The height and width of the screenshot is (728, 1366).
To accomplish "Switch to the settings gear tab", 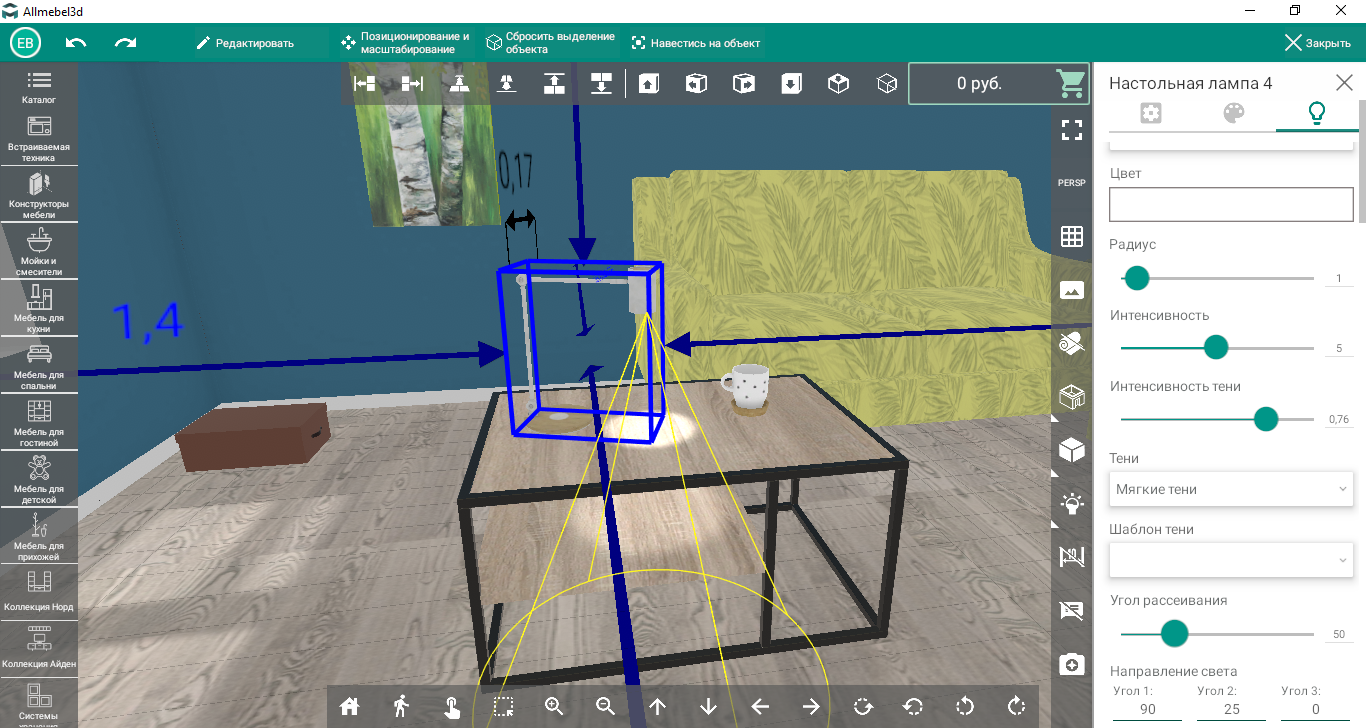I will click(1151, 113).
